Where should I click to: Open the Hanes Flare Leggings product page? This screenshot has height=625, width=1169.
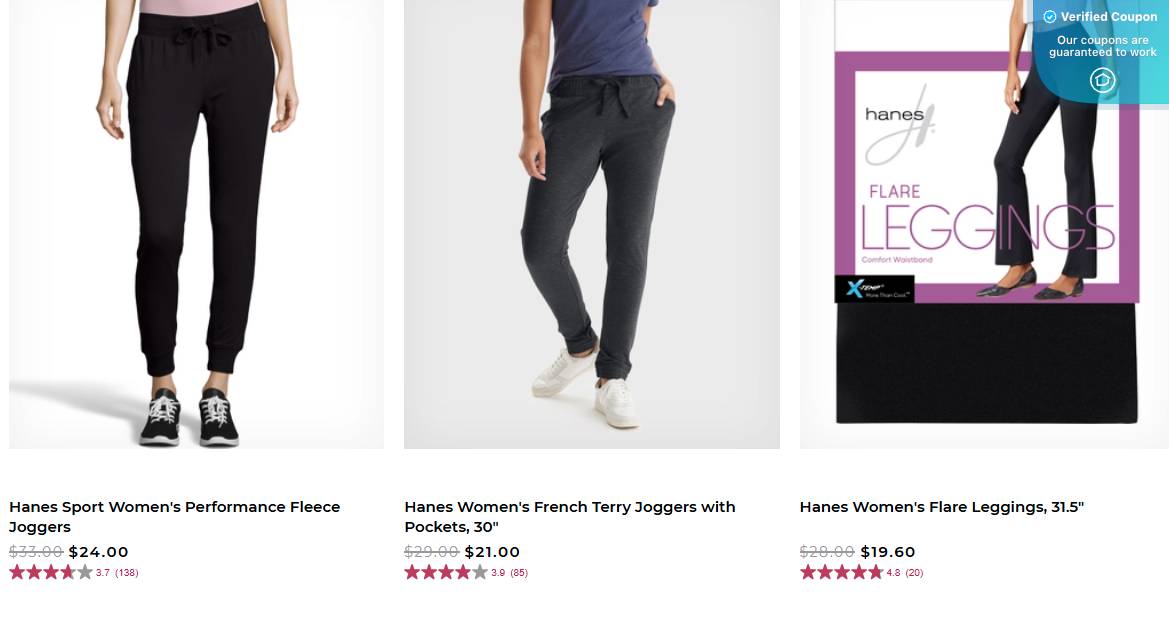pos(941,507)
